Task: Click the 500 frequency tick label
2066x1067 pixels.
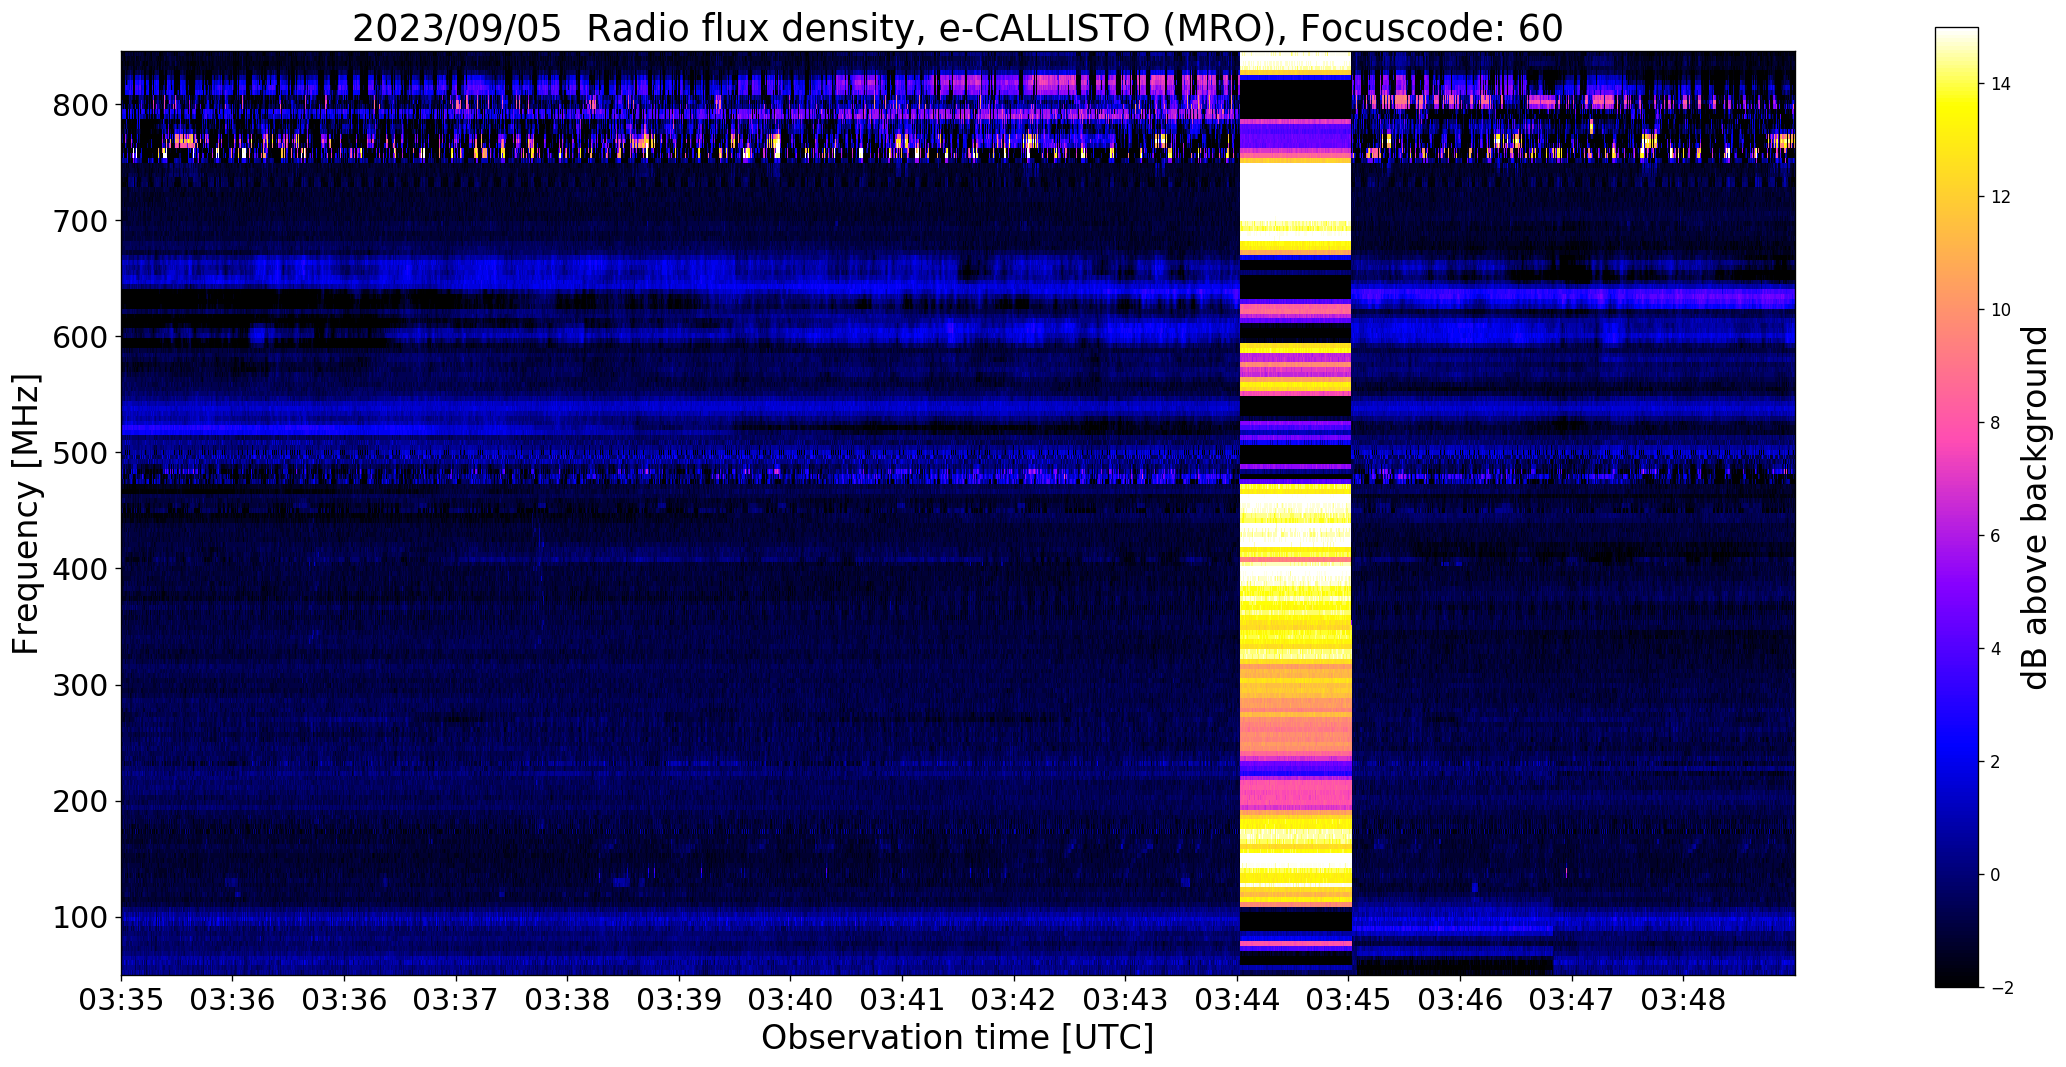Action: (x=80, y=453)
